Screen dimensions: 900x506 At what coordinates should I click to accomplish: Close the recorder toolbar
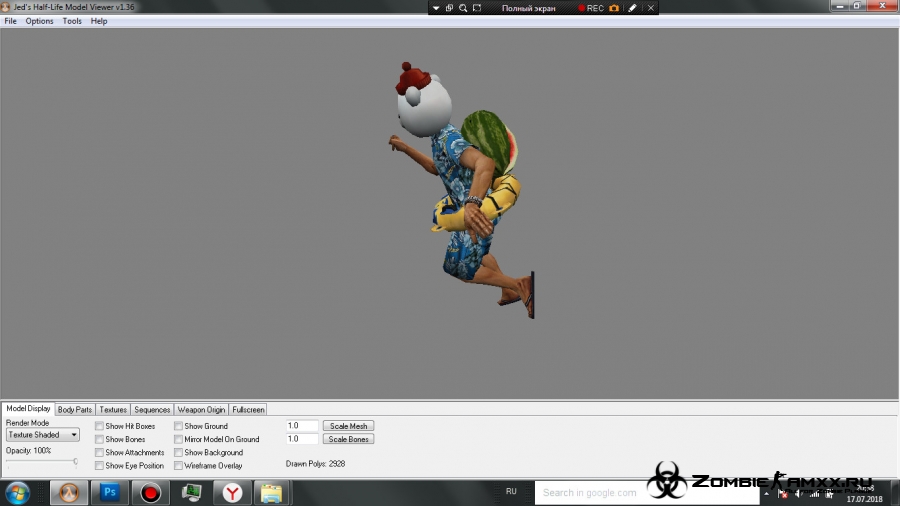click(651, 8)
